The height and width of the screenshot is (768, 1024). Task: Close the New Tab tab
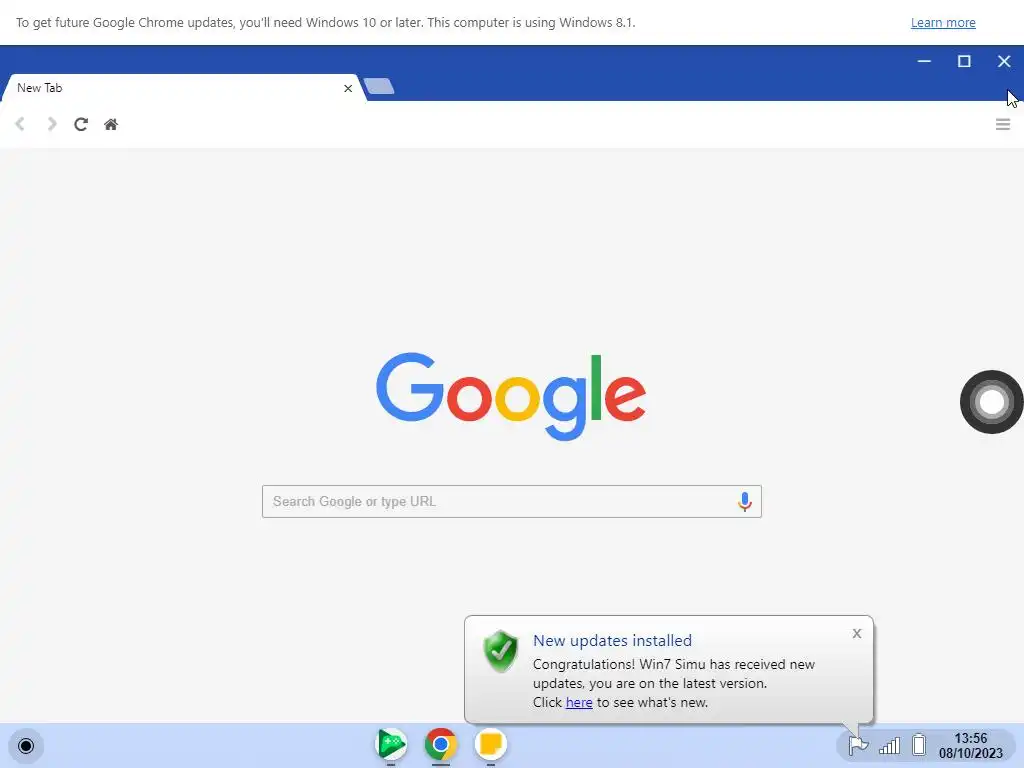point(348,88)
